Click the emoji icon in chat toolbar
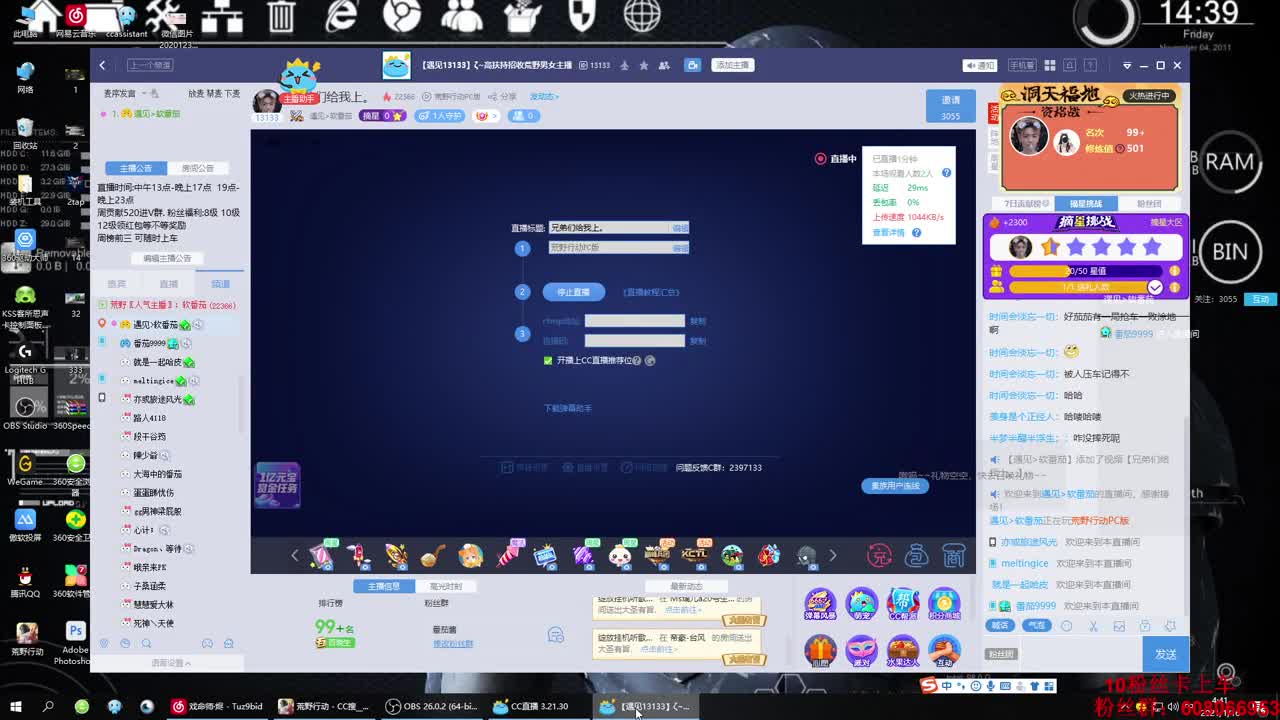 click(1066, 626)
